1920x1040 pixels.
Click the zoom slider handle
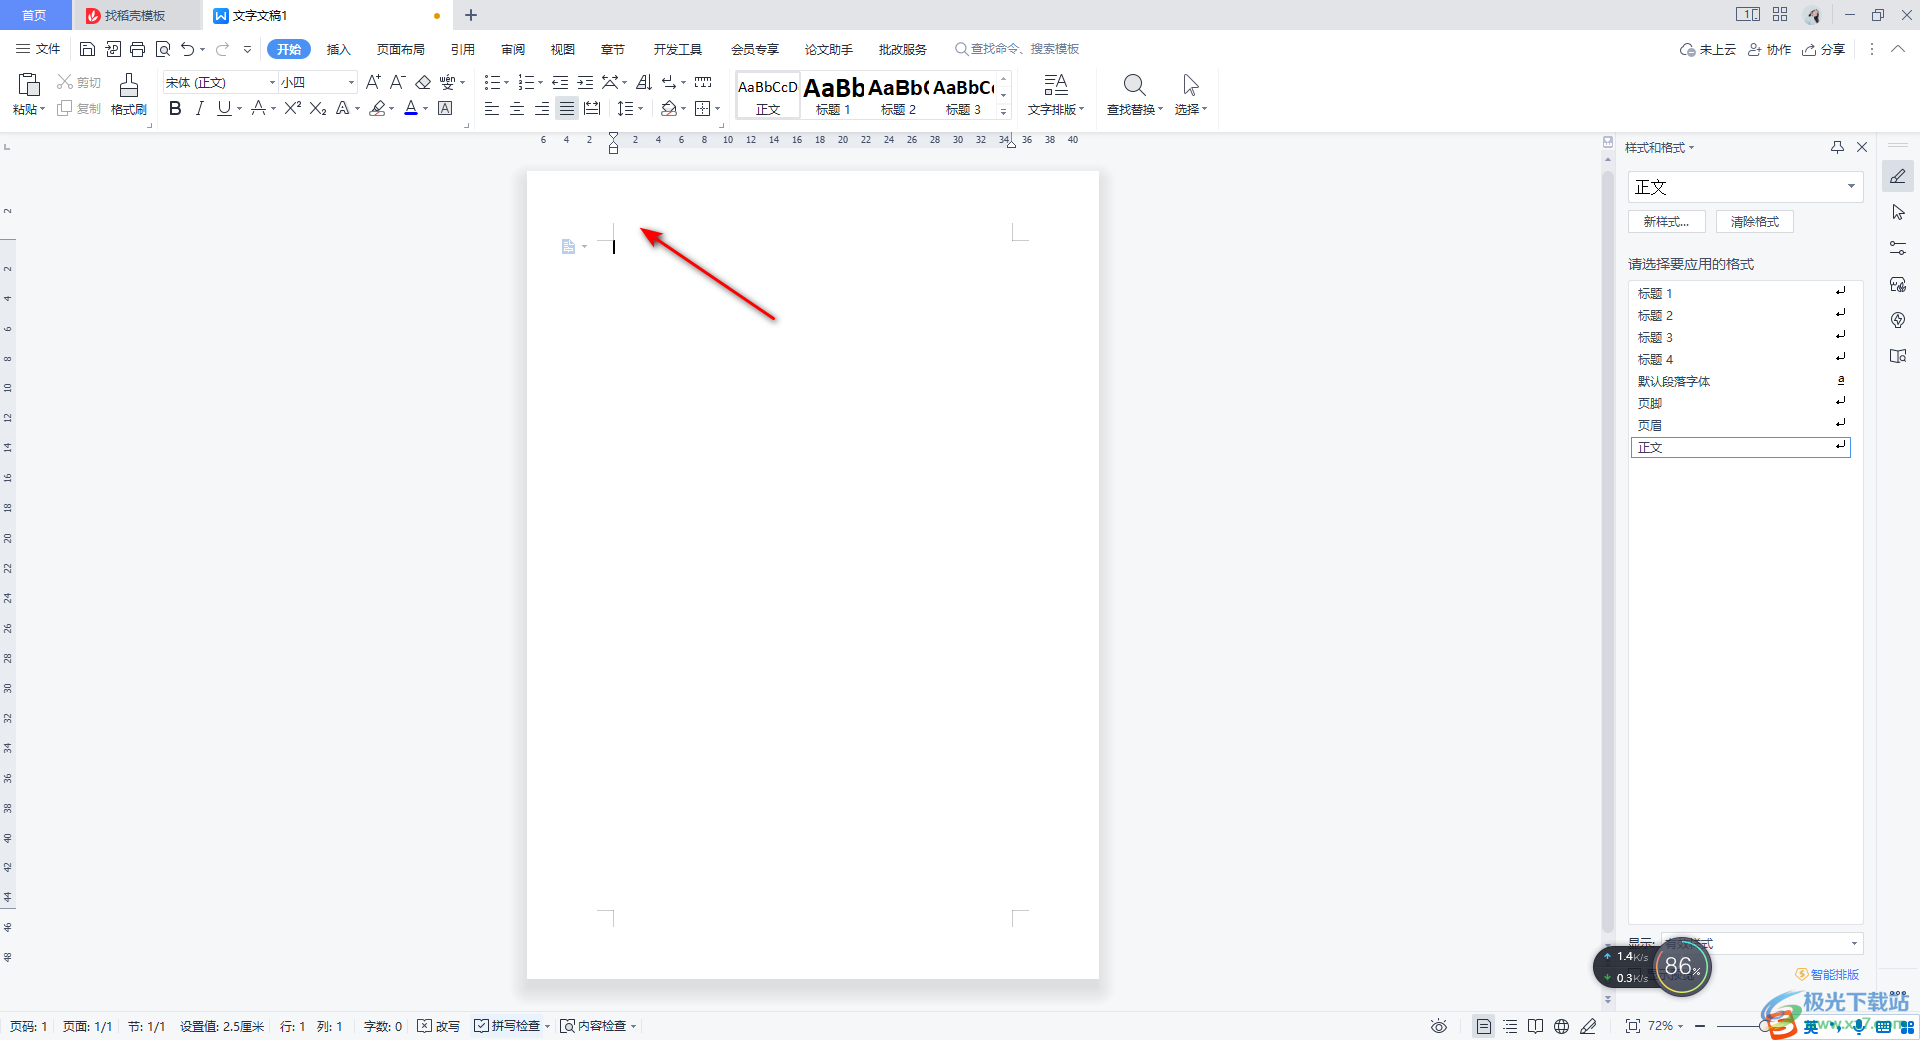point(1764,1026)
